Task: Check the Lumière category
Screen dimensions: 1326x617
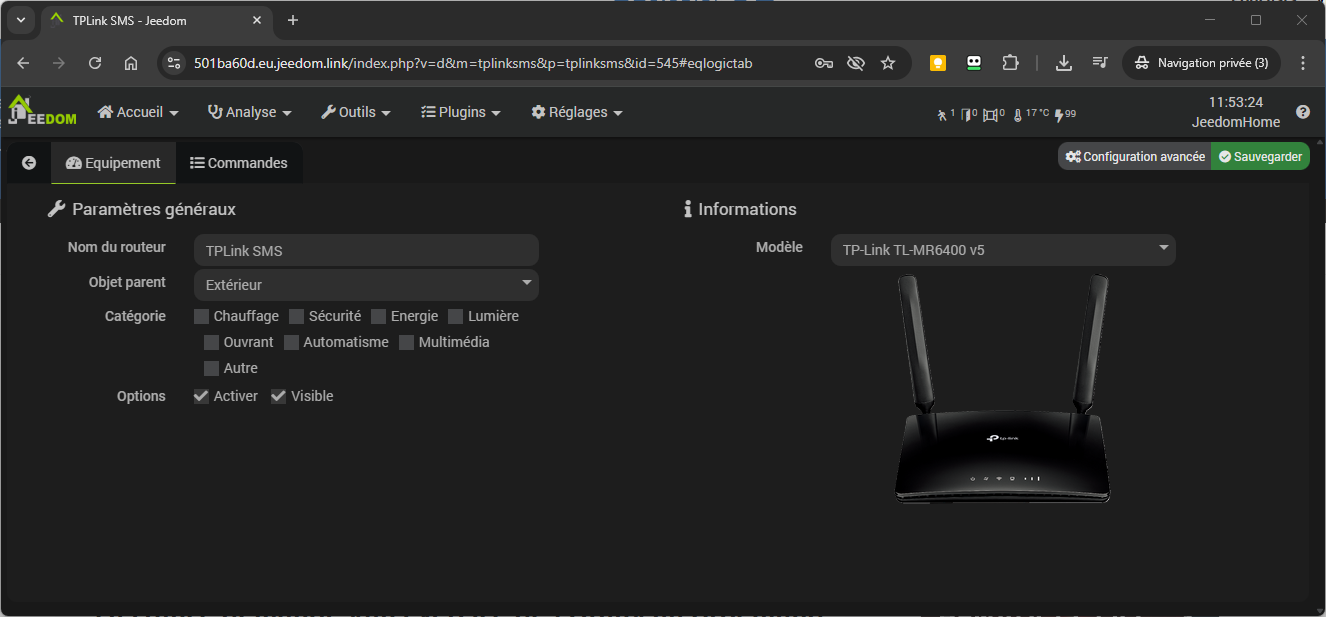Action: [x=456, y=316]
